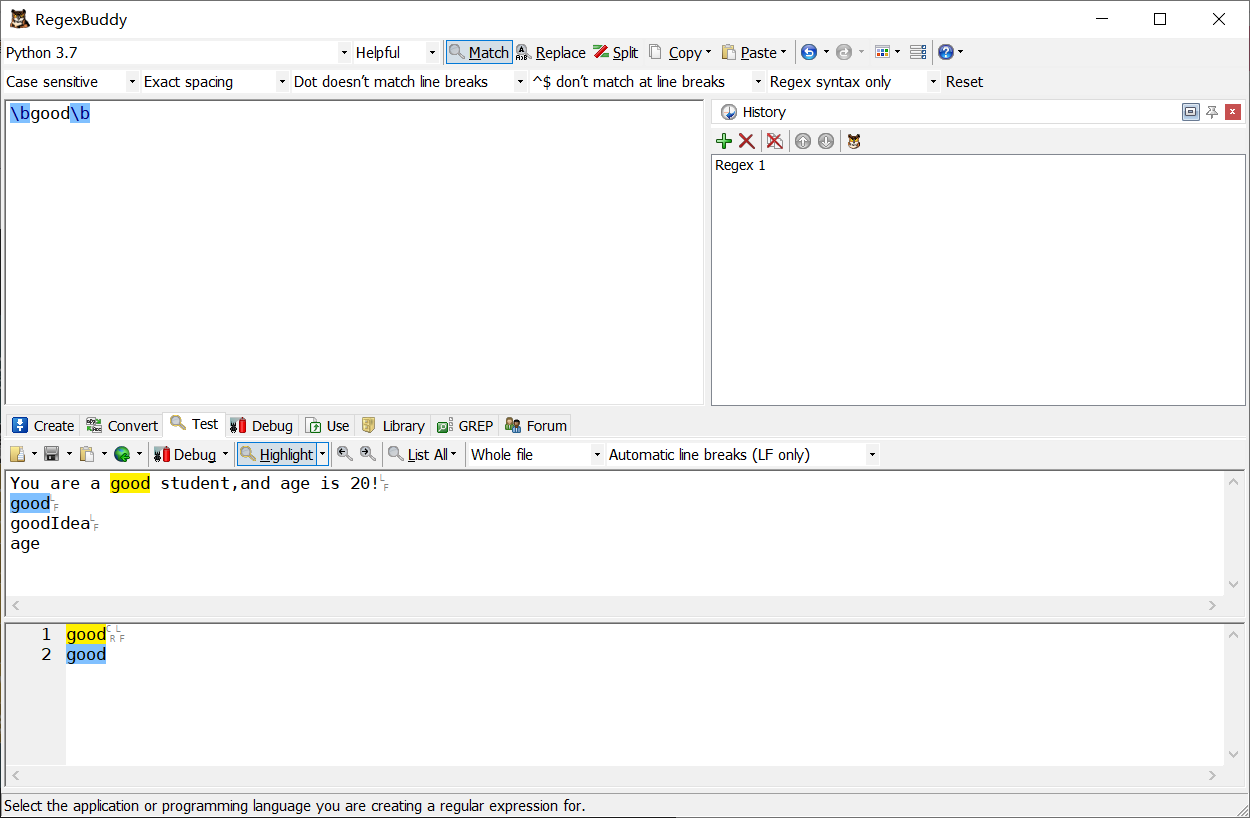
Task: Click the find previous match icon
Action: point(345,454)
